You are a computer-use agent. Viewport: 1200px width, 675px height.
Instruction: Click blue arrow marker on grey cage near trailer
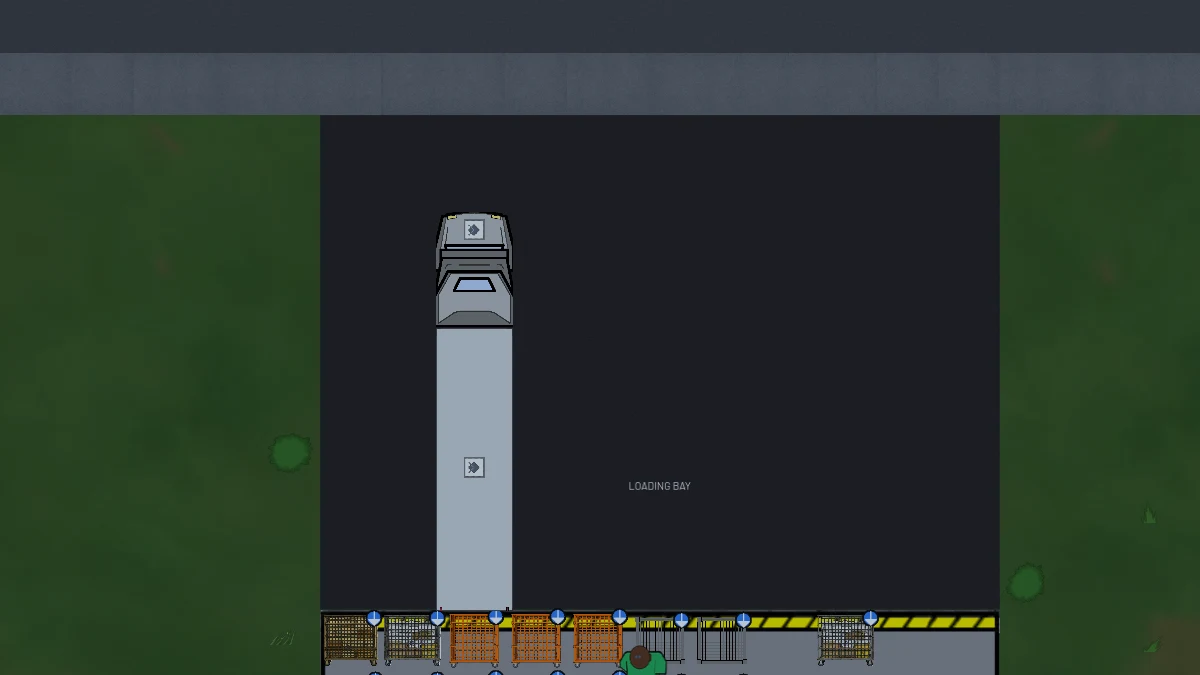point(437,618)
